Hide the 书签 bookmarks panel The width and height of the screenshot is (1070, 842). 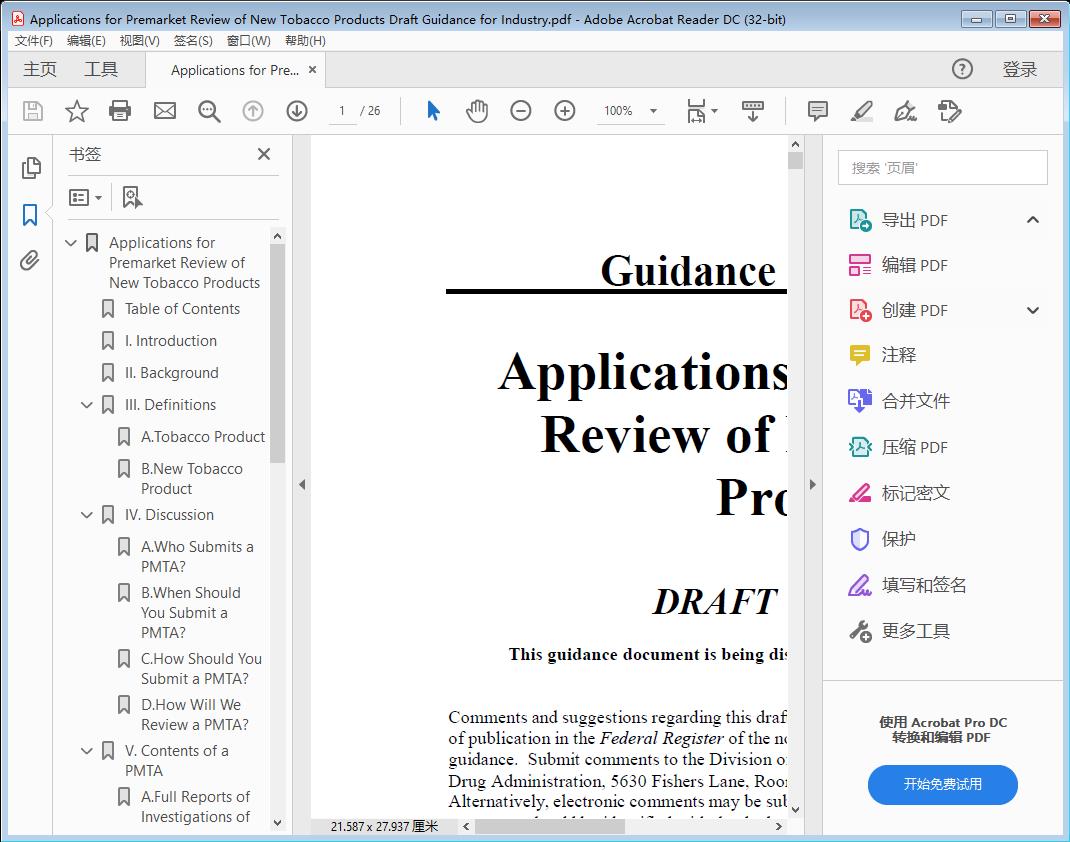click(263, 154)
